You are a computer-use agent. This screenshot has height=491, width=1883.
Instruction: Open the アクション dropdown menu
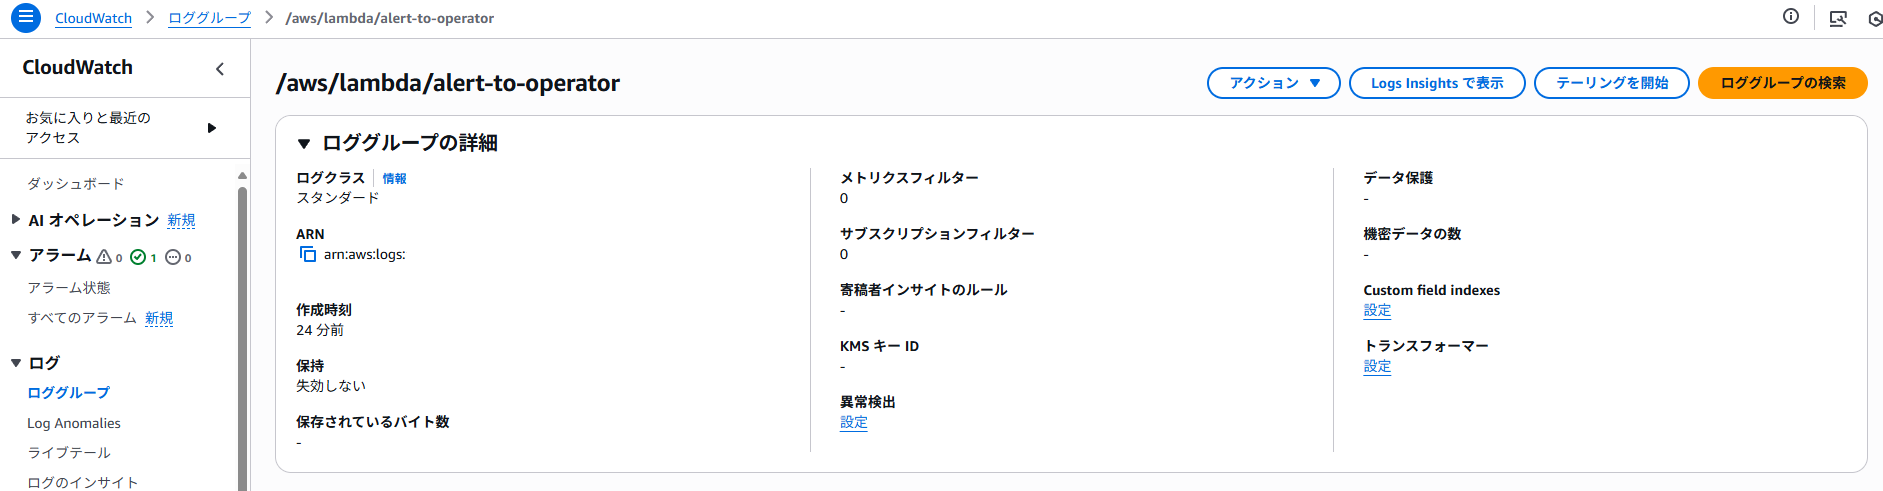coord(1273,83)
